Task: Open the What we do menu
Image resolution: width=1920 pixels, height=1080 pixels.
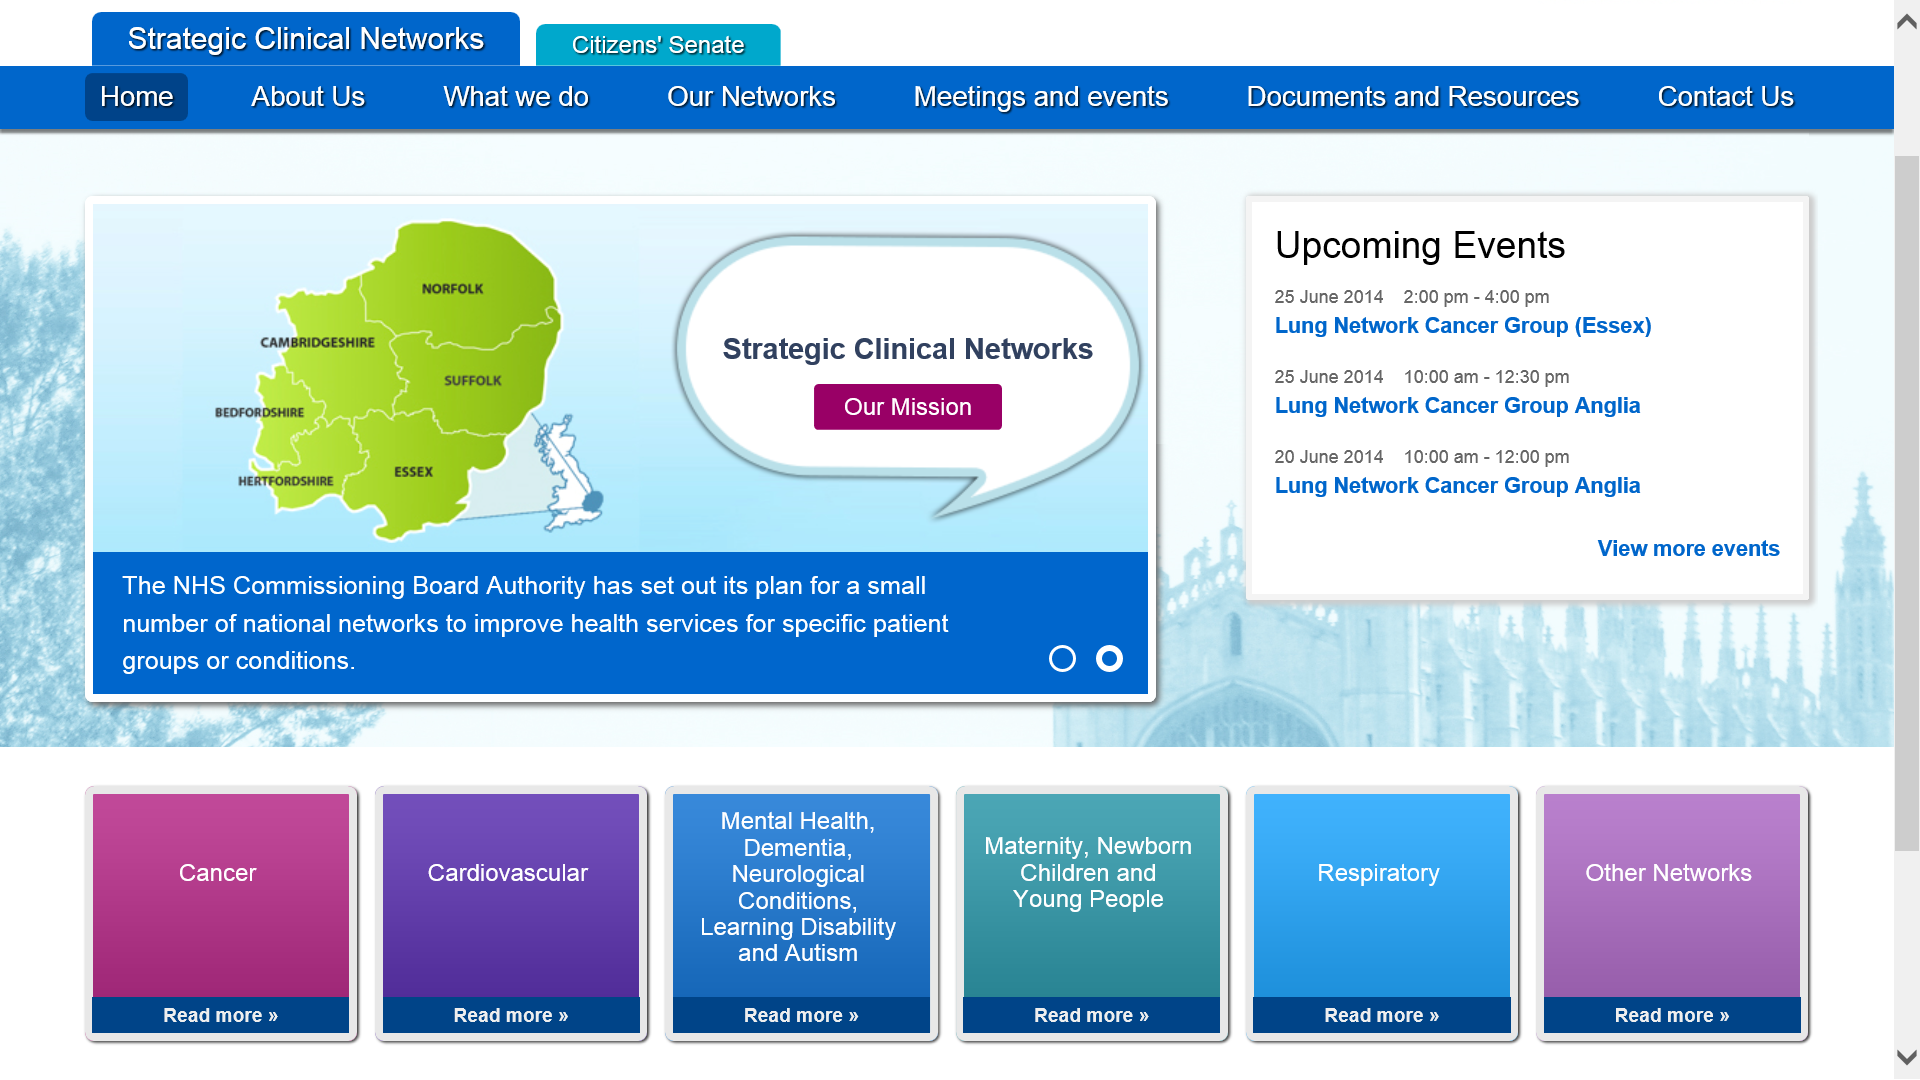Action: click(x=516, y=97)
